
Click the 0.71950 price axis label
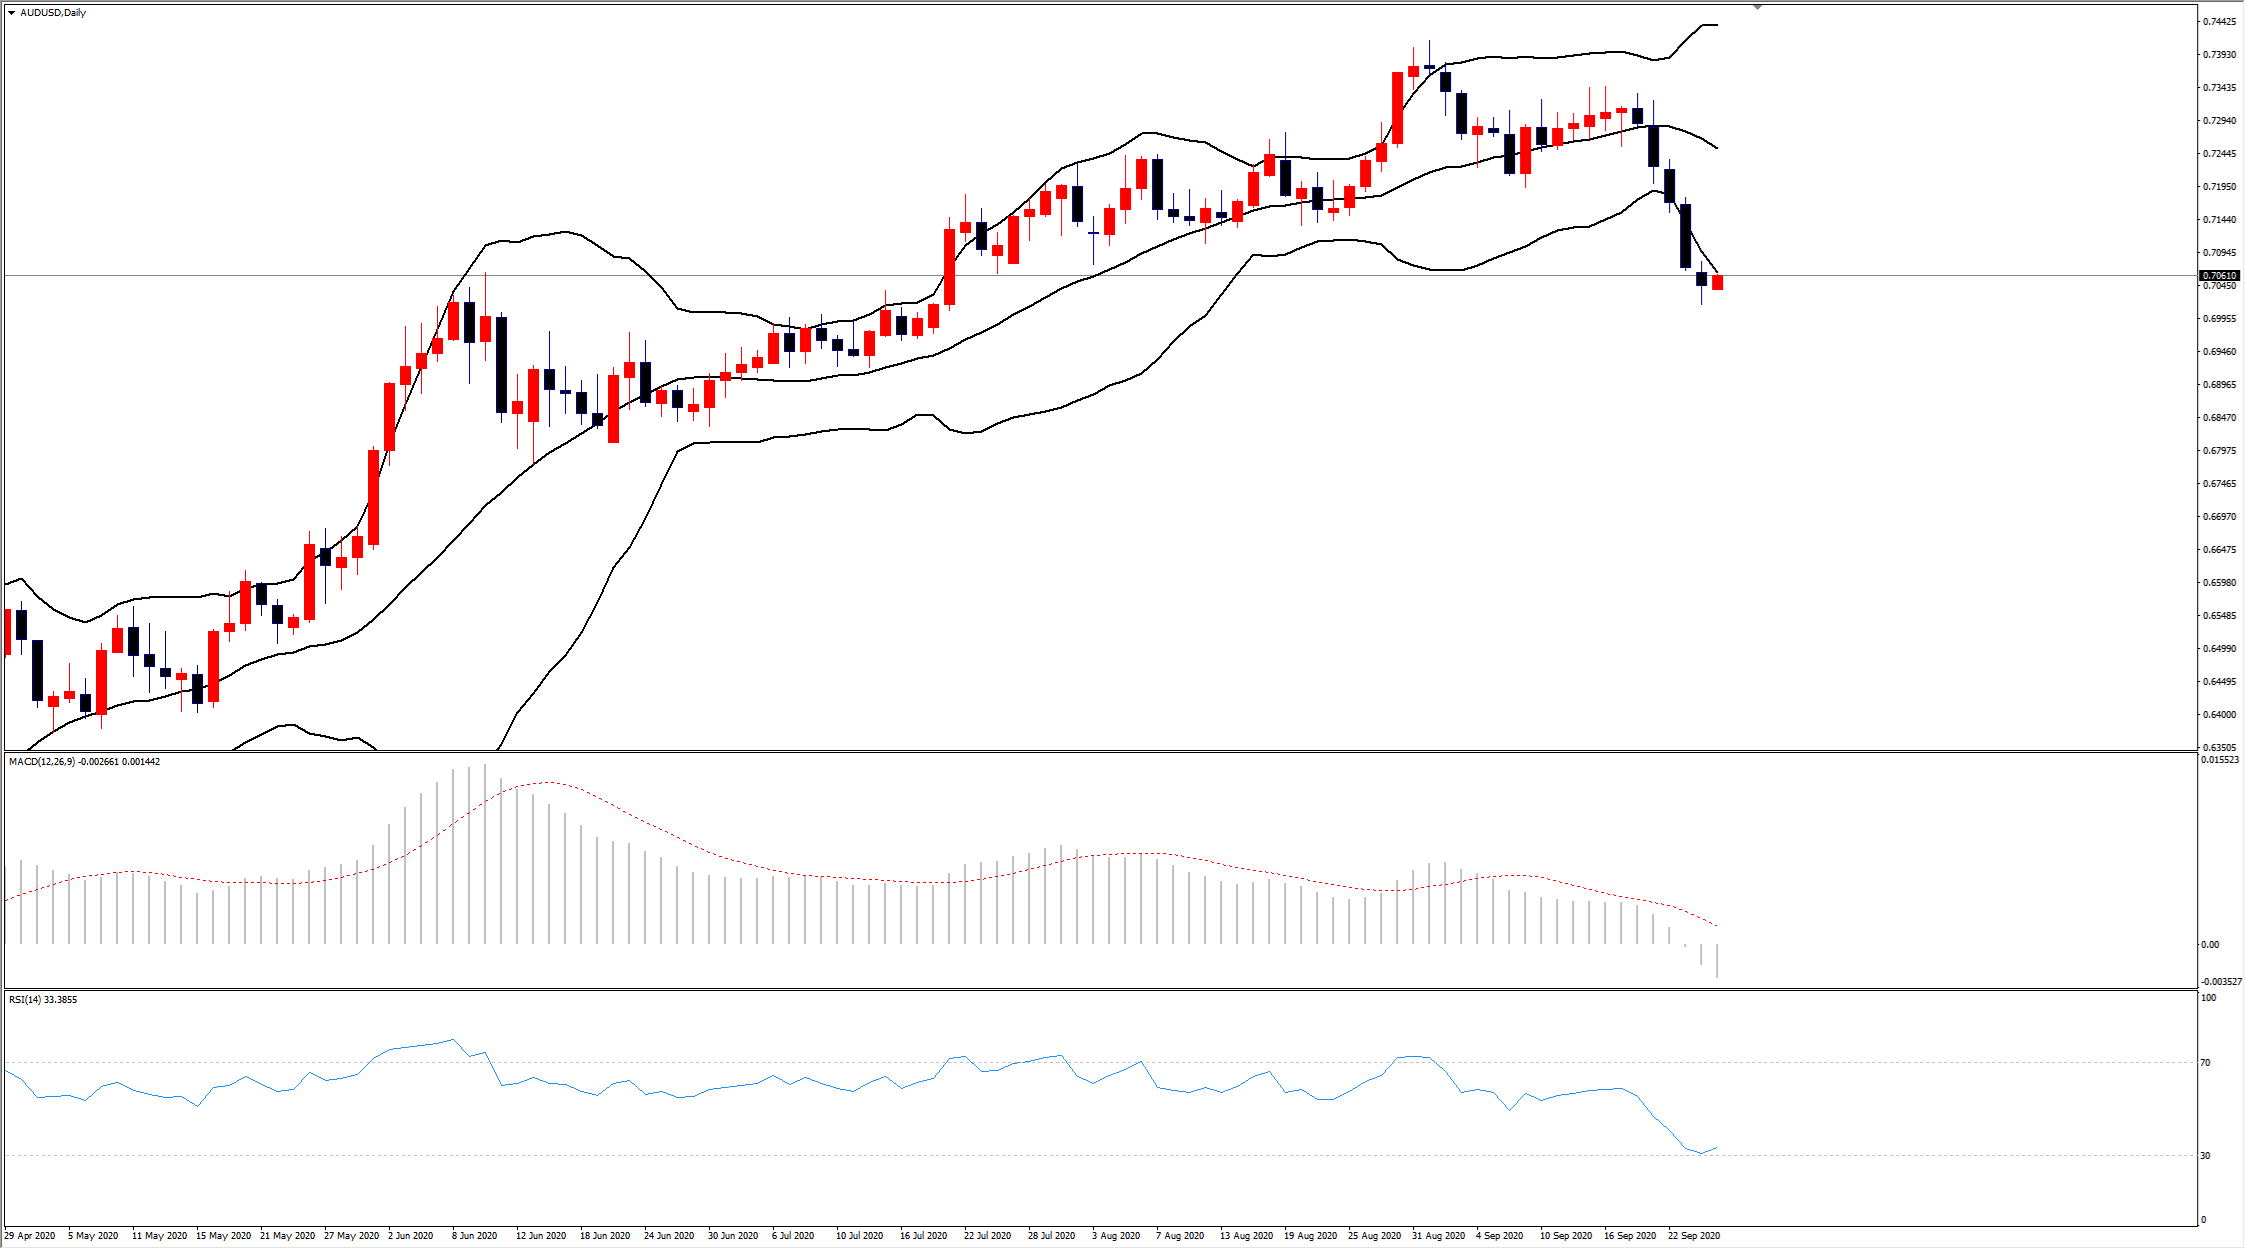2217,187
